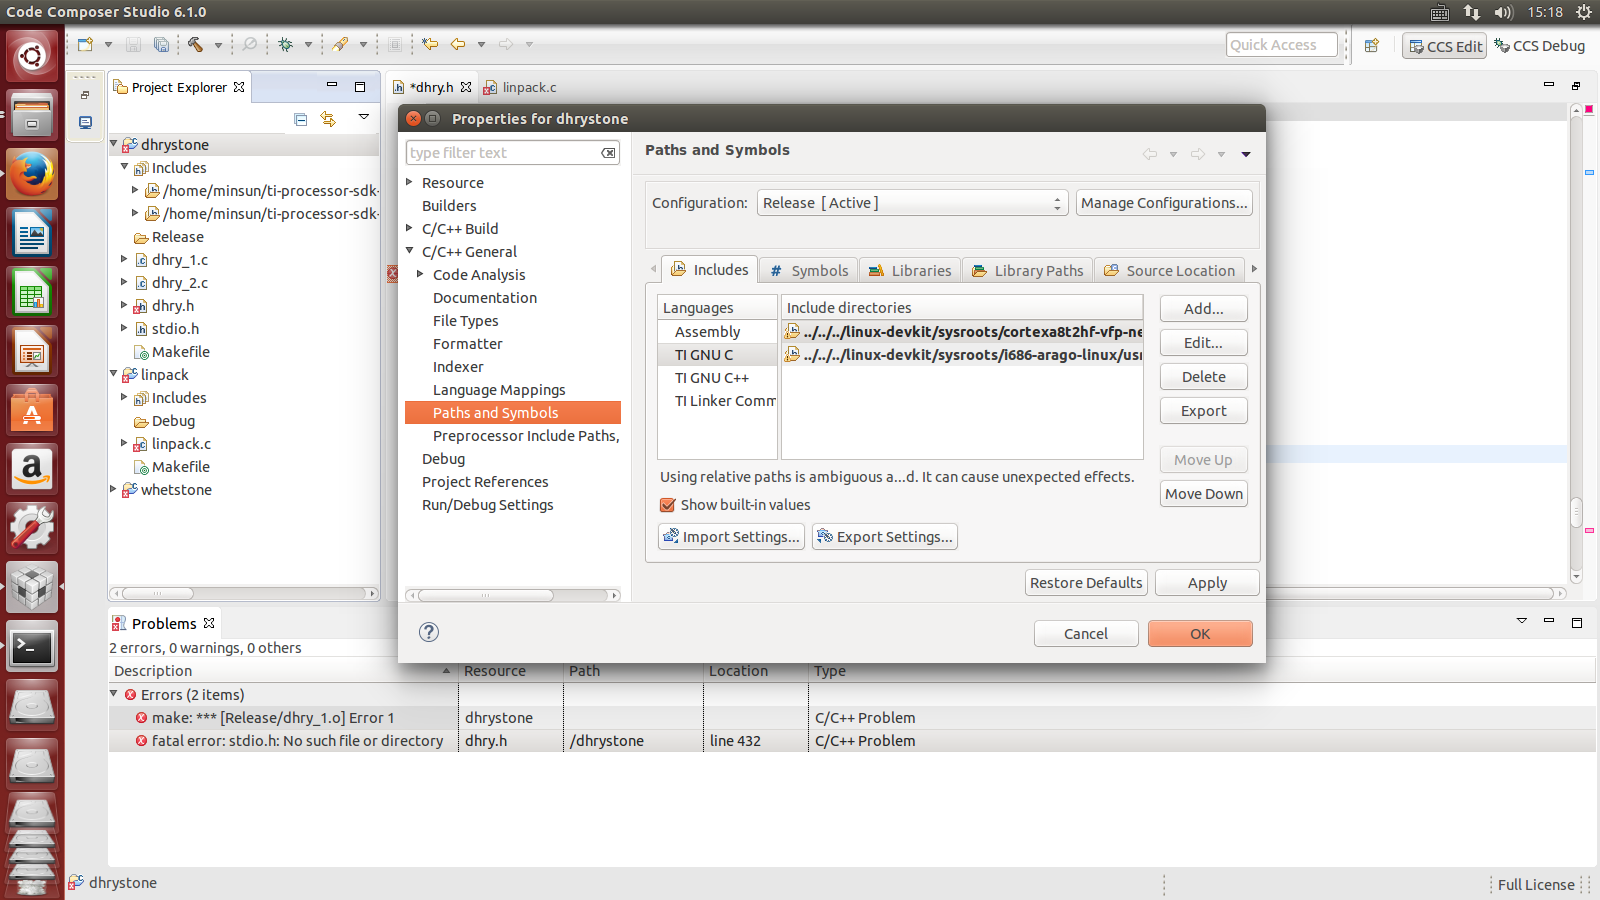Open System Settings launcher icon
Image resolution: width=1600 pixels, height=900 pixels.
click(32, 529)
